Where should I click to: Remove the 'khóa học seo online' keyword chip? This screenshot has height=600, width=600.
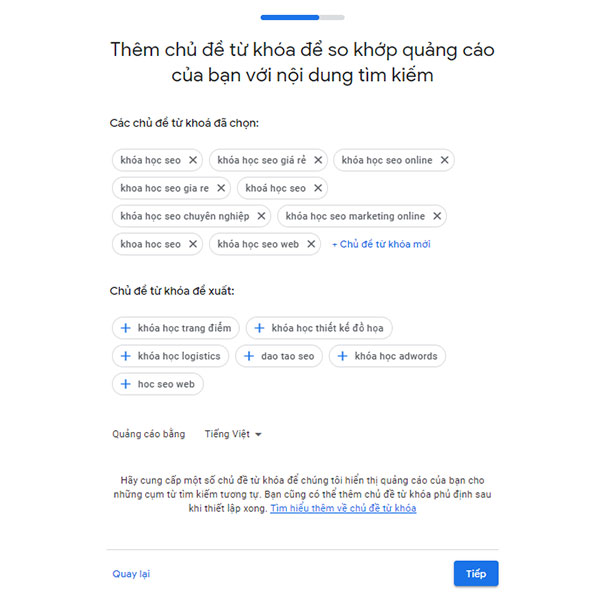[444, 160]
